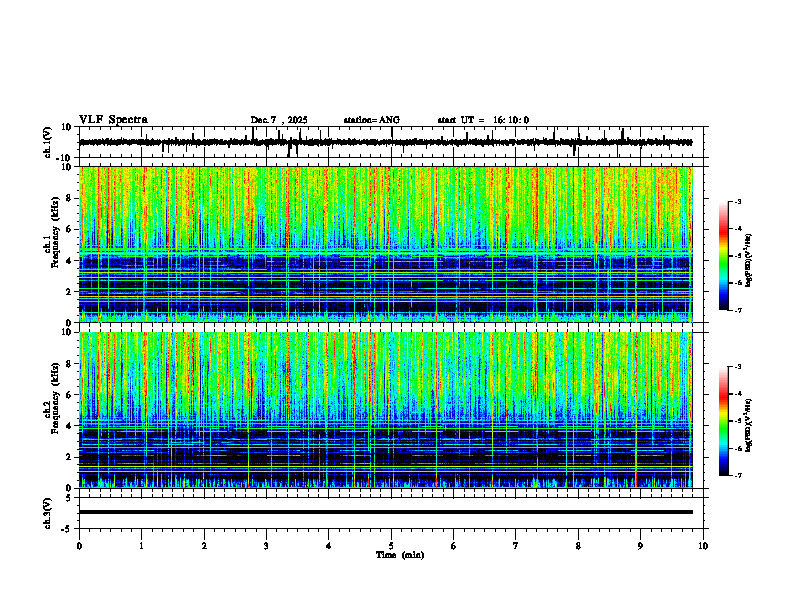
Task: Click the time axis tick label "6"
Action: [x=454, y=546]
